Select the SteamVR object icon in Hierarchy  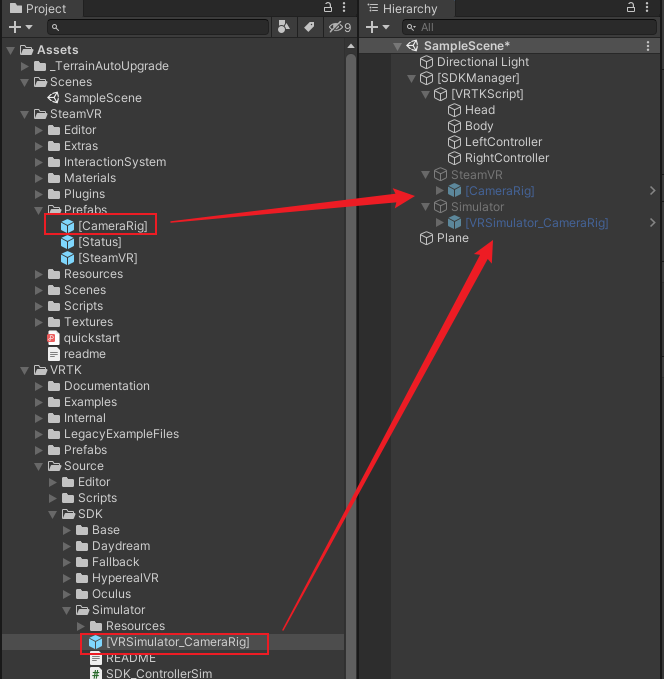[x=440, y=175]
